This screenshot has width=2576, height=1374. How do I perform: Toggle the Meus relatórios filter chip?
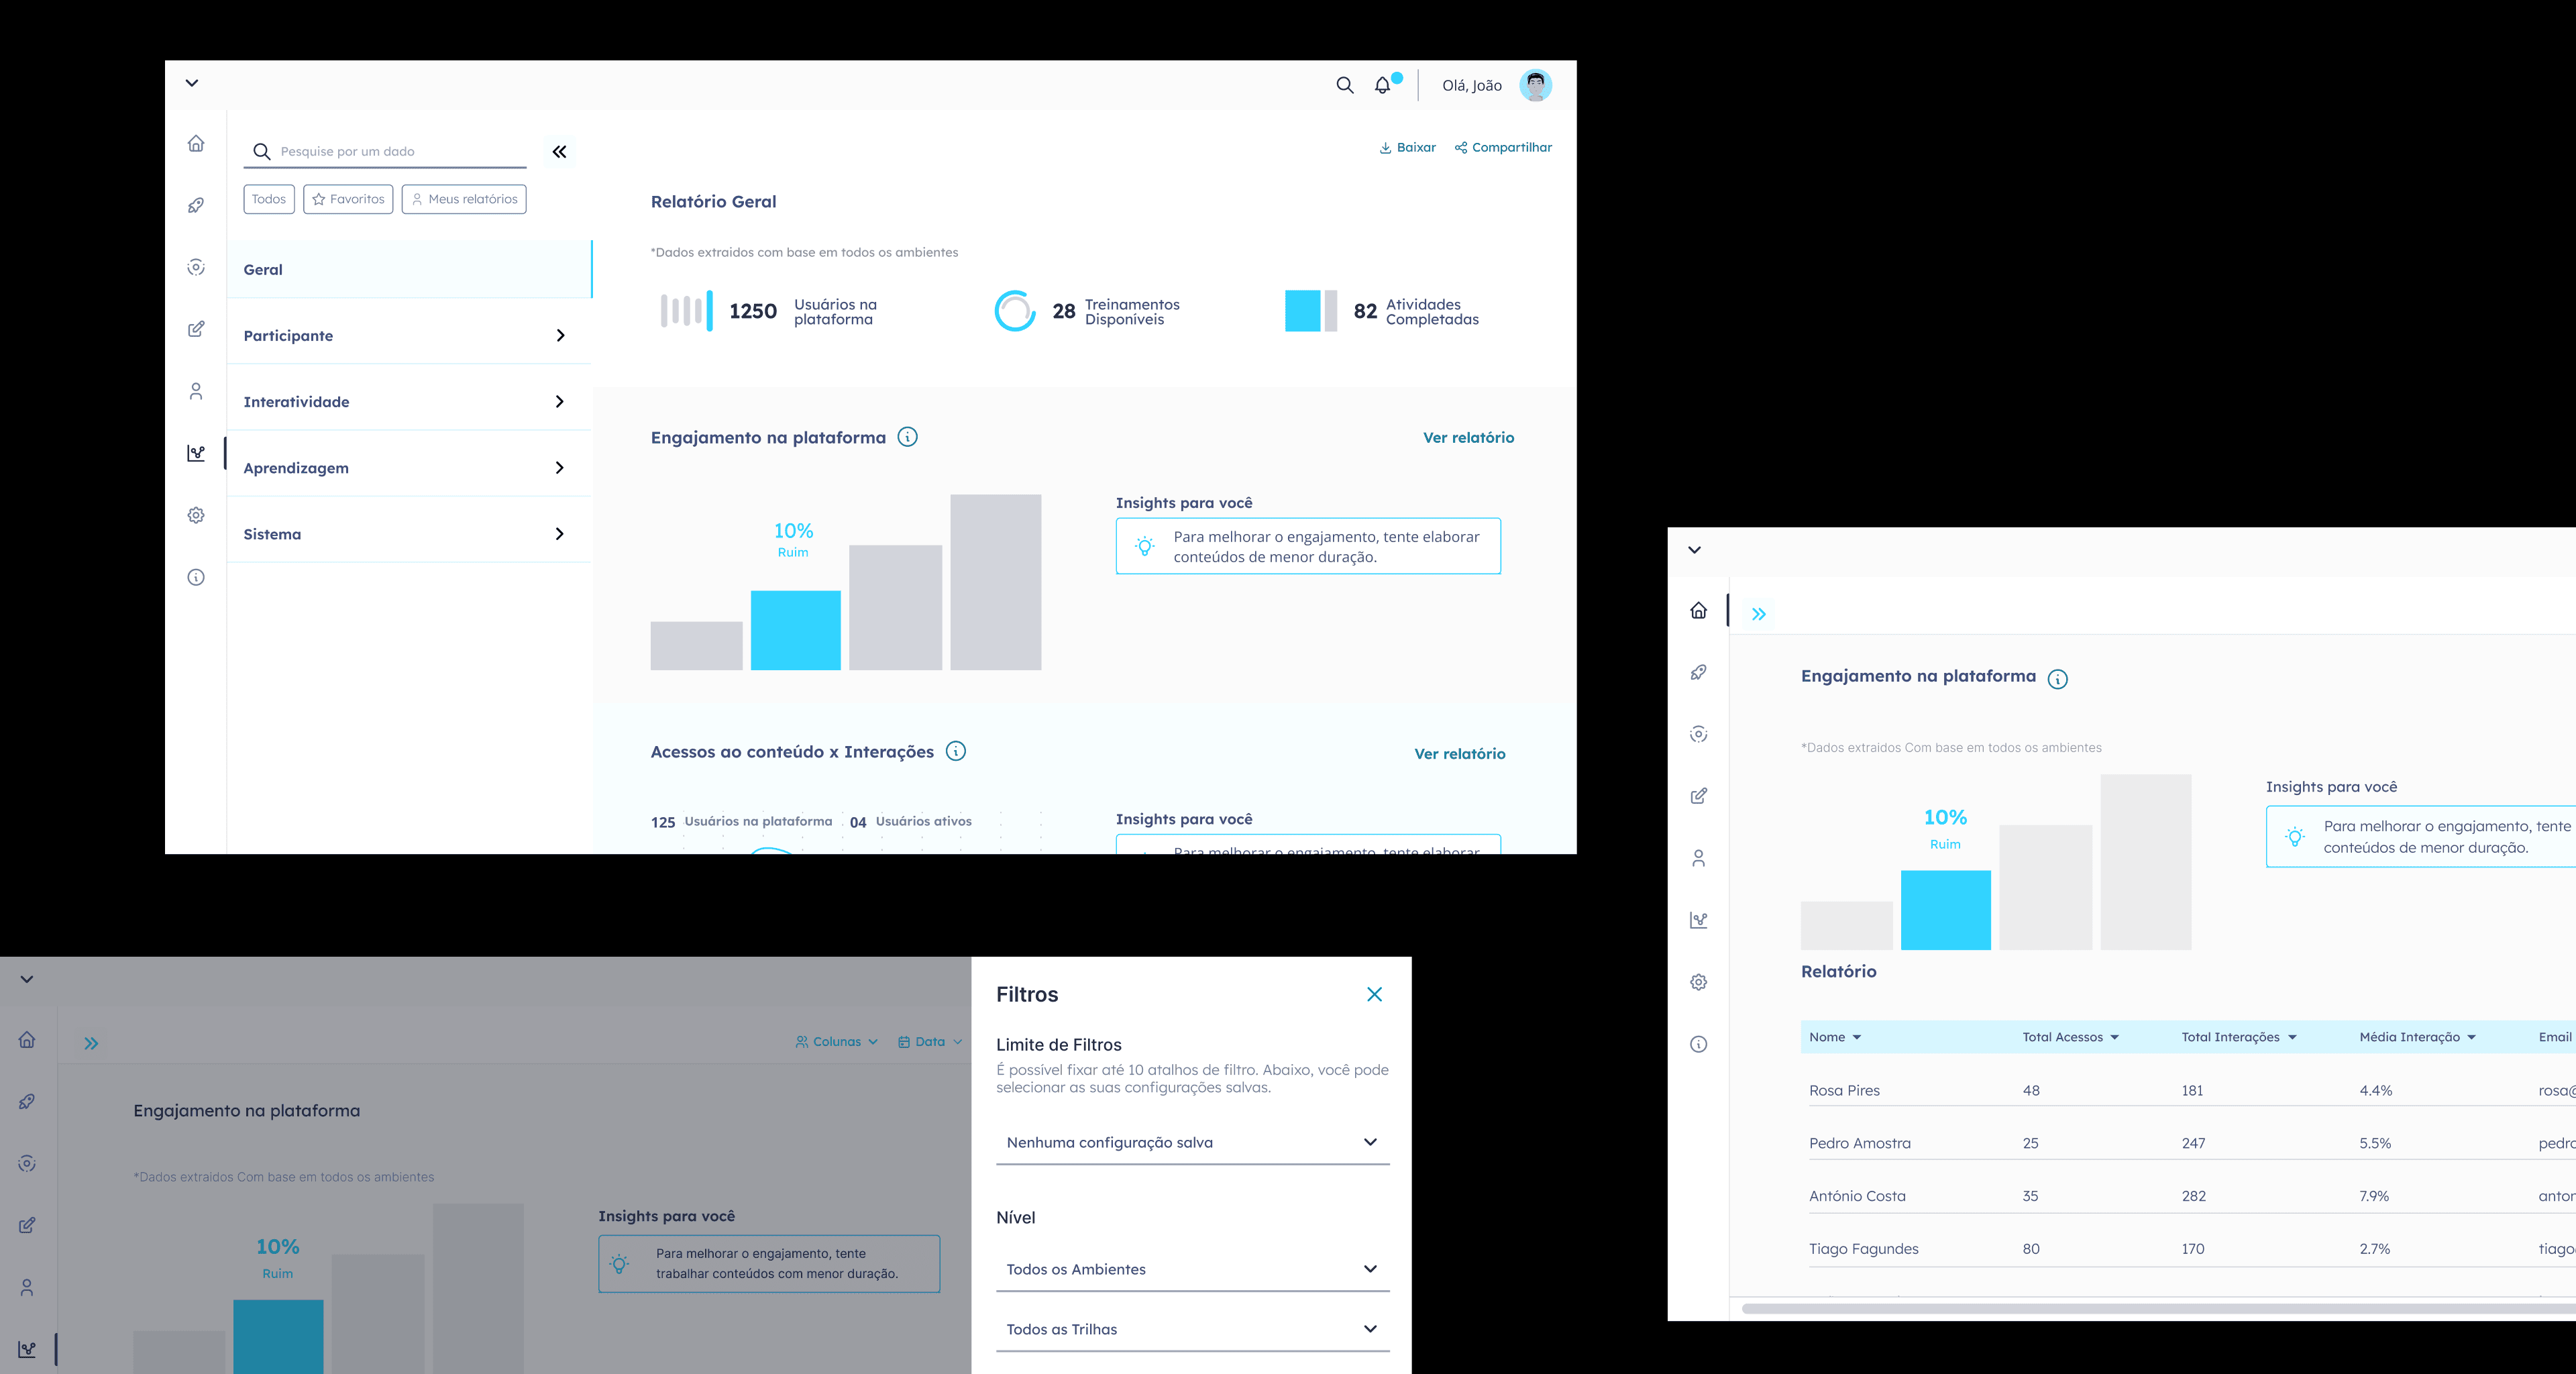[464, 199]
